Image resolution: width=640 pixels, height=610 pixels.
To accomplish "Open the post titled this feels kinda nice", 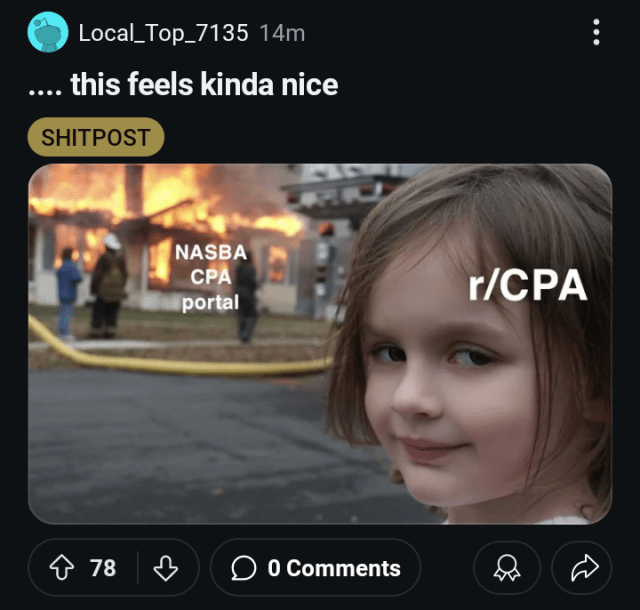I will pos(183,84).
